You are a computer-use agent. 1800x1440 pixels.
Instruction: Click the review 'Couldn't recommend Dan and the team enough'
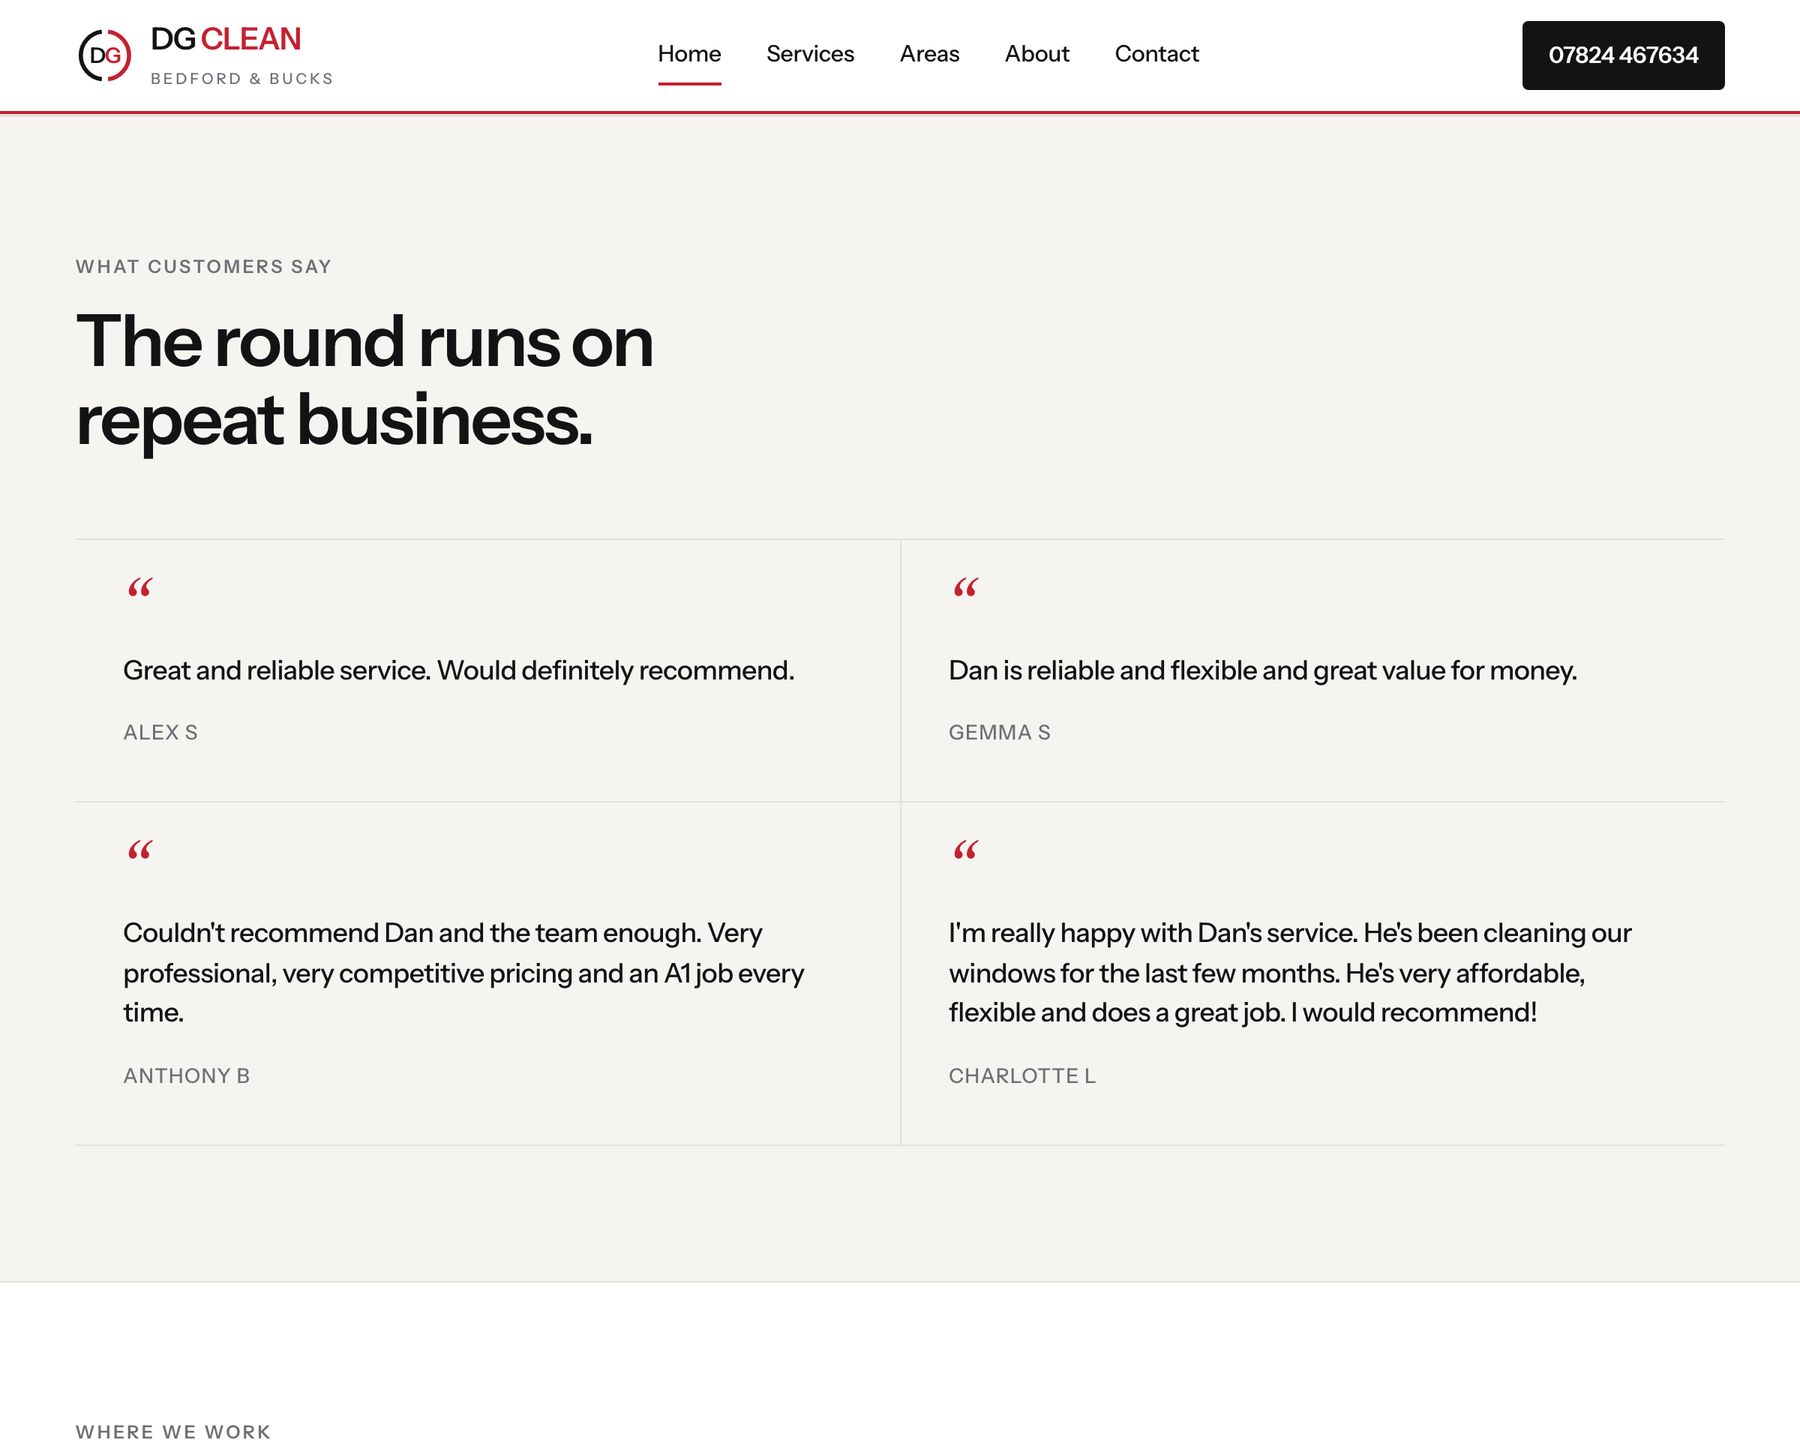464,973
